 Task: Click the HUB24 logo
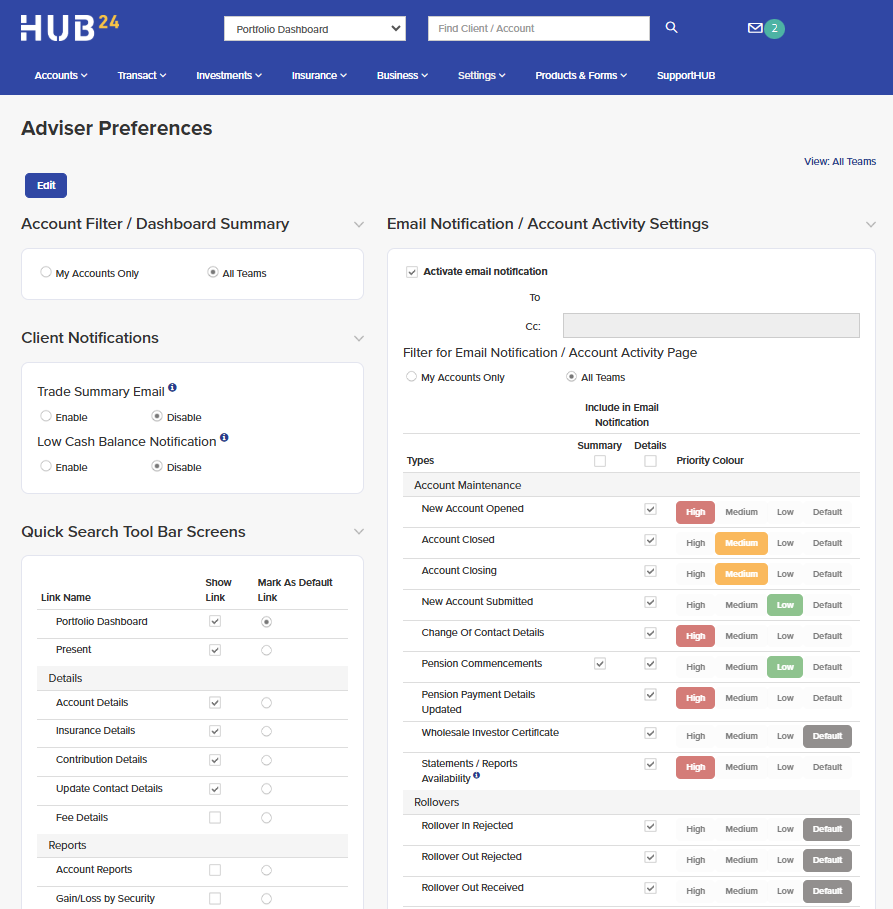click(70, 27)
